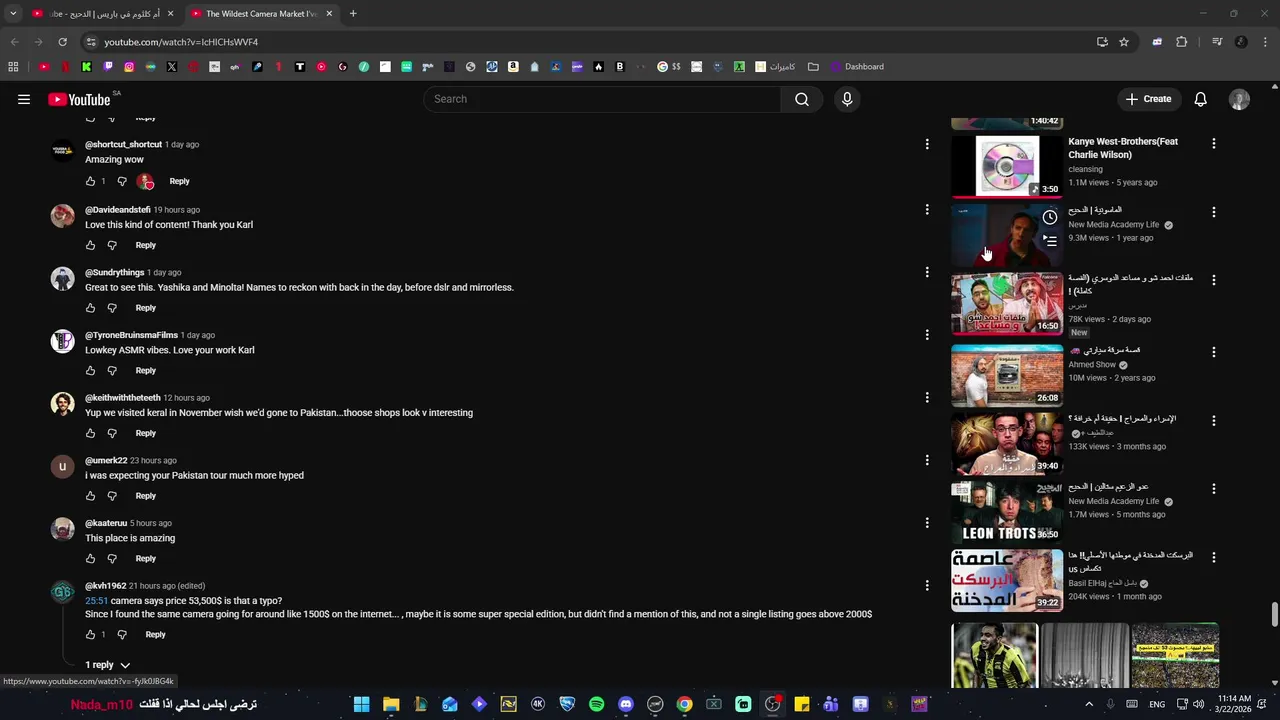The image size is (1280, 720).
Task: Open a new Chrome tab
Action: click(x=353, y=14)
